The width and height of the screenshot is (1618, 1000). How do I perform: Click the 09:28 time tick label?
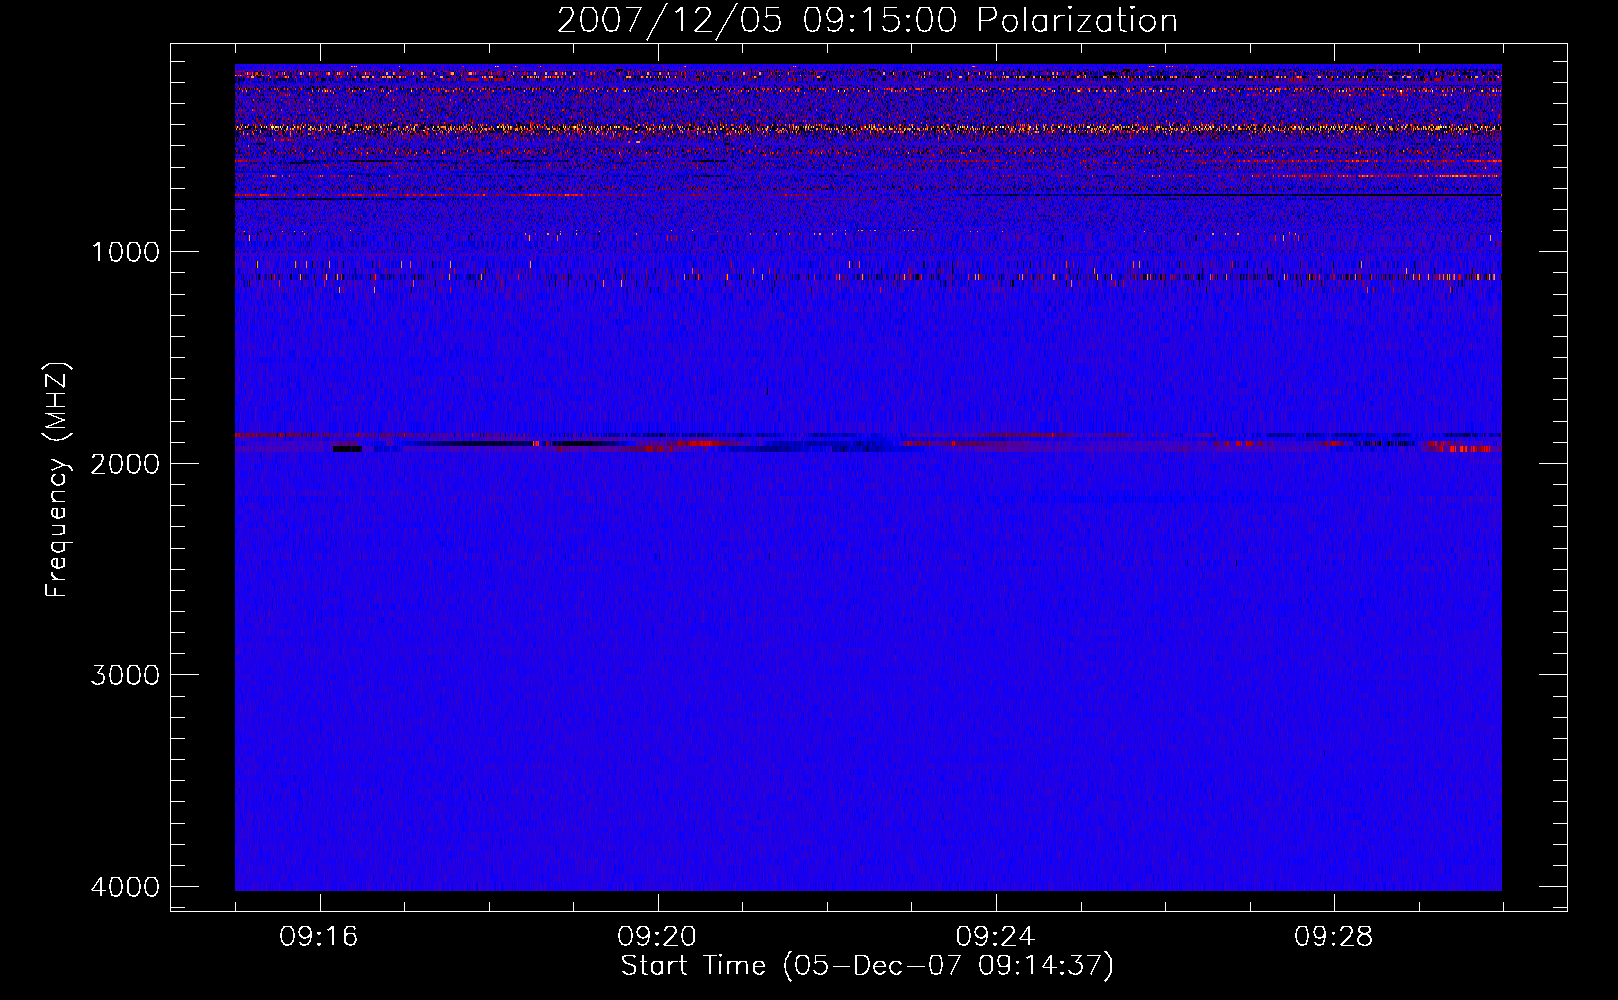(x=1334, y=937)
